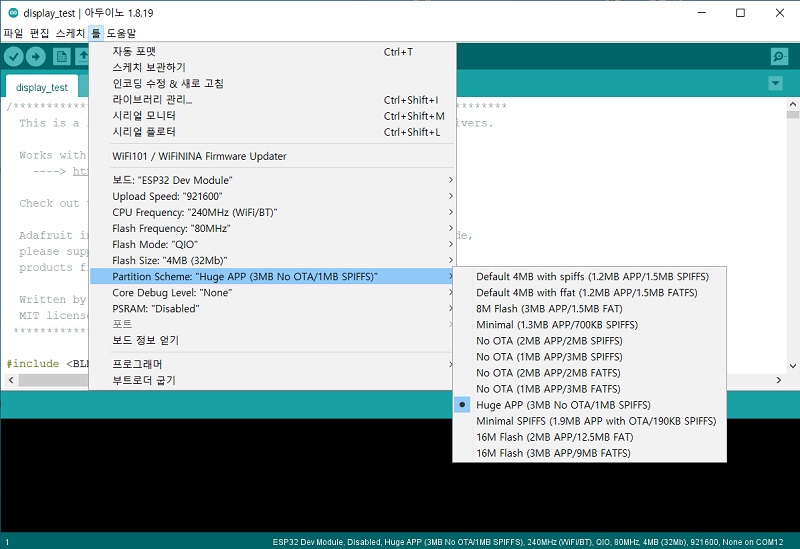Screen dimensions: 800x549
Task: Open 라이브러리 관리 menu entry
Action: [272, 99]
